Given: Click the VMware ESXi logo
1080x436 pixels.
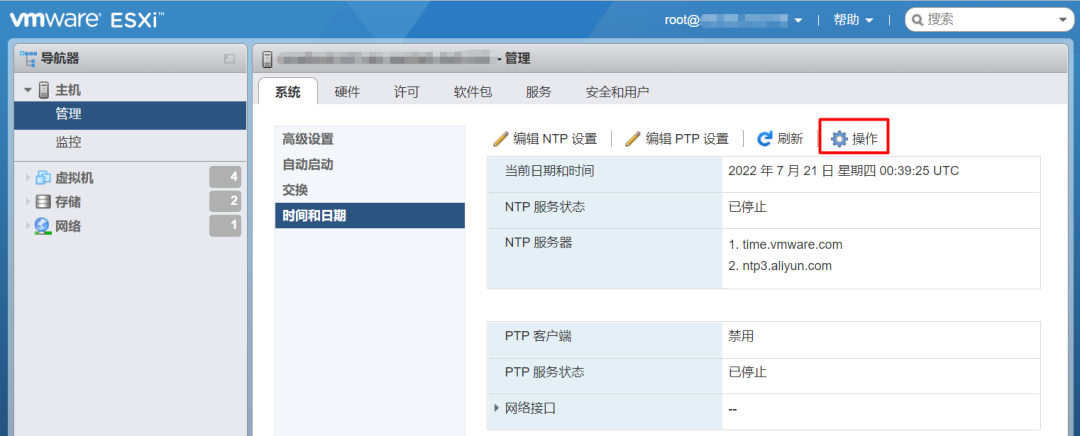Looking at the screenshot, I should coord(87,19).
